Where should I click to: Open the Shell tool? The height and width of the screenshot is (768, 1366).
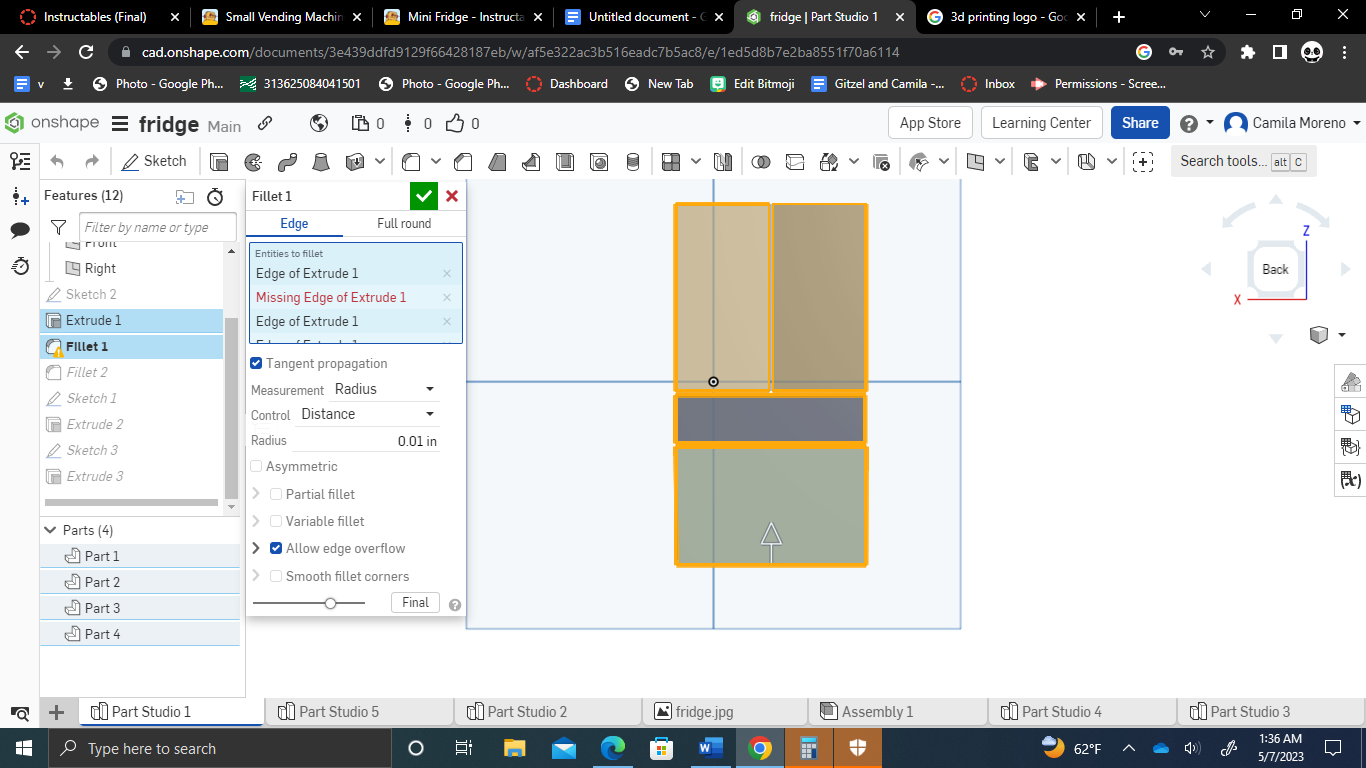(x=565, y=160)
